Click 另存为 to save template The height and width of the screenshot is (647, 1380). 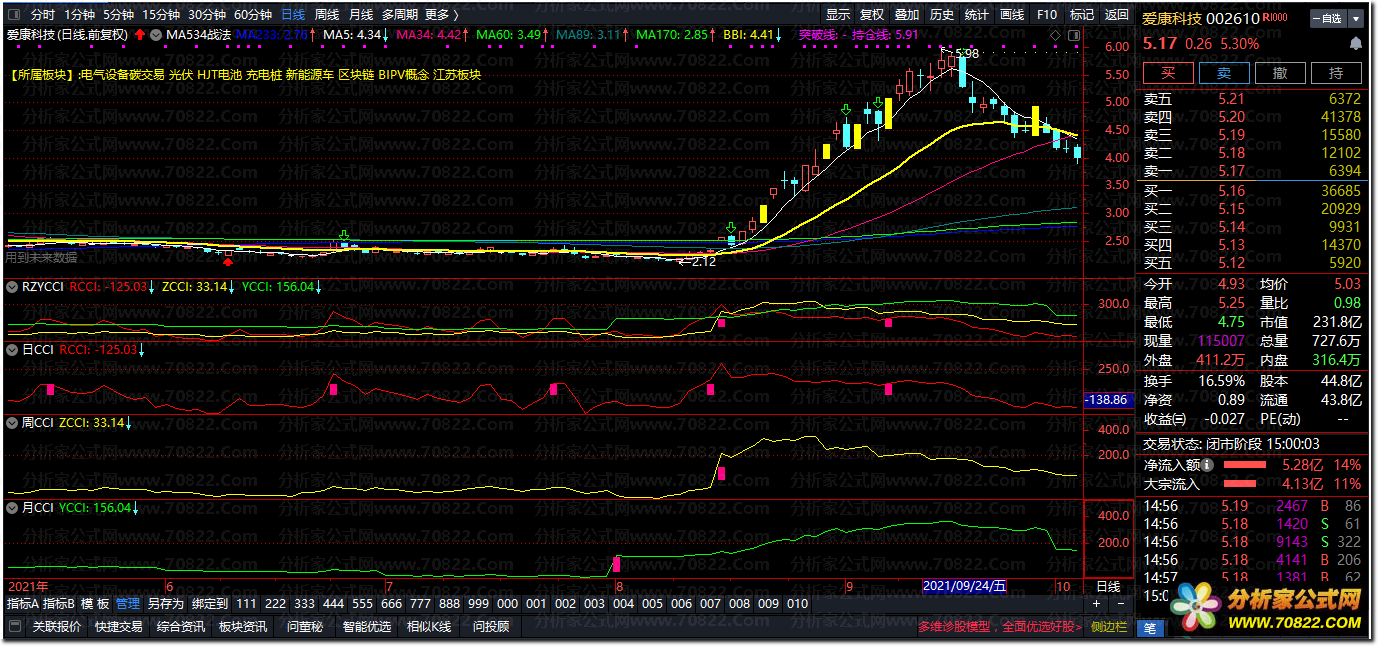166,604
